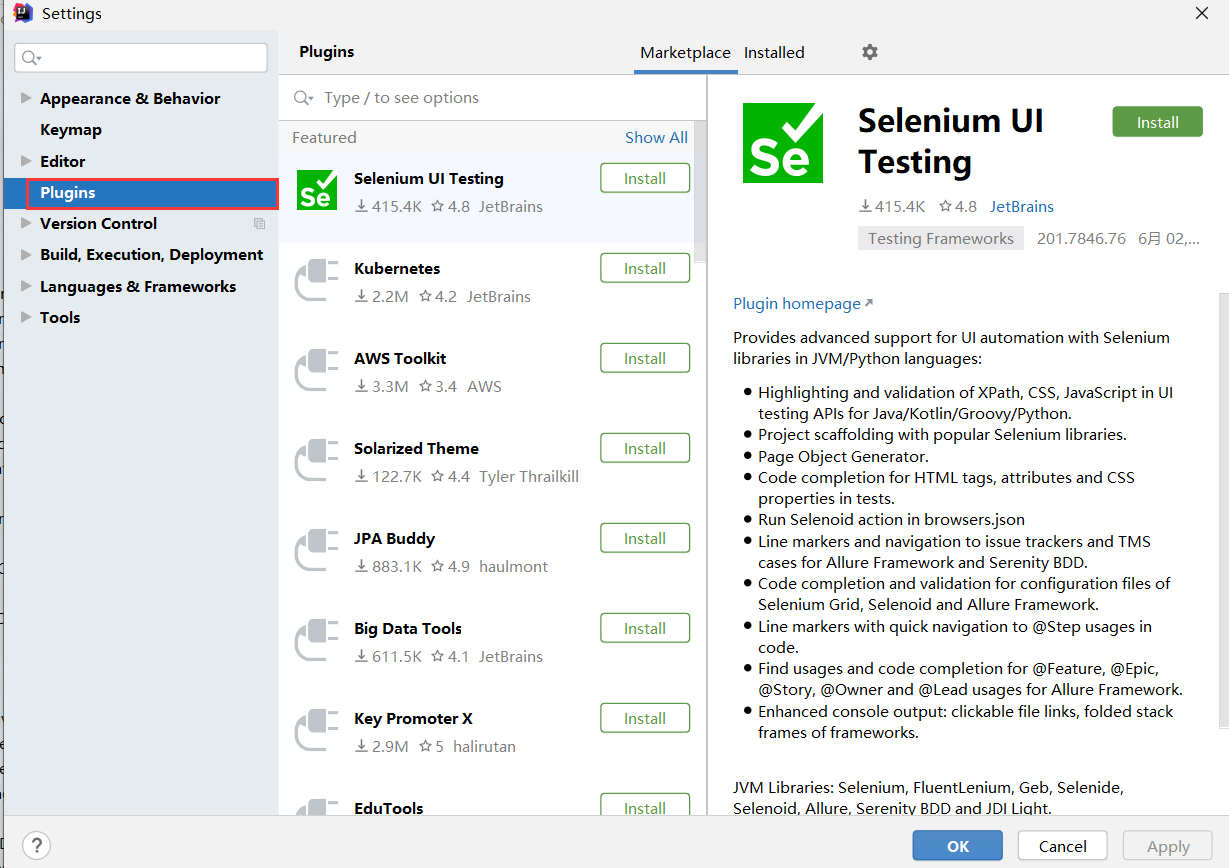1229x868 pixels.
Task: Select the EduTools plugin title
Action: 389,808
